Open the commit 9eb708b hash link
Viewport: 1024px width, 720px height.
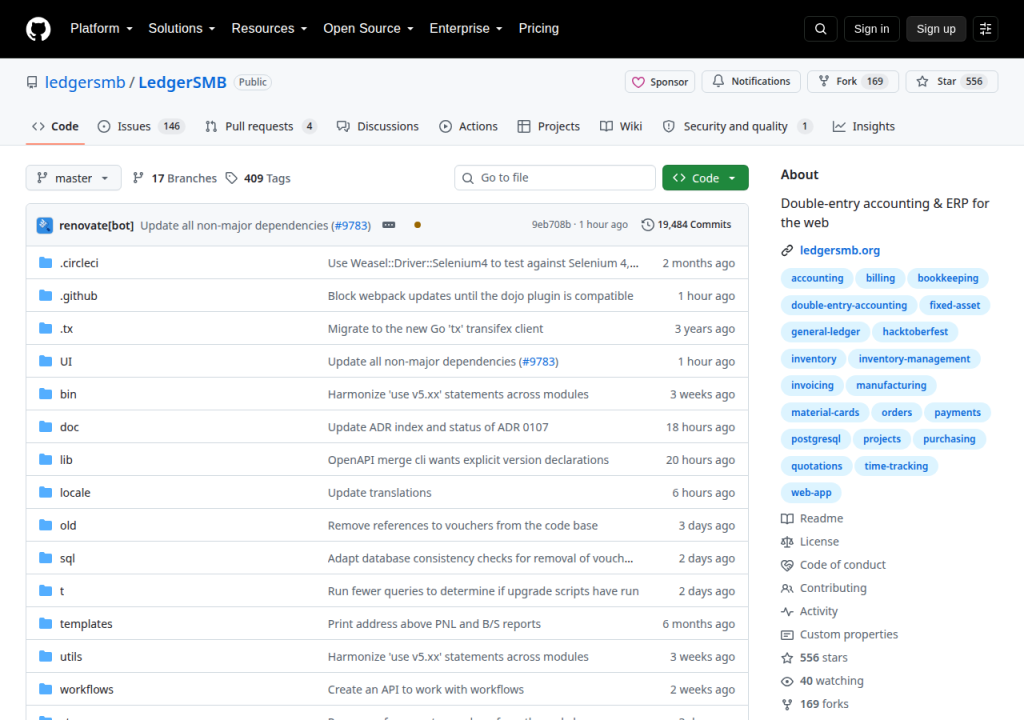pyautogui.click(x=551, y=225)
